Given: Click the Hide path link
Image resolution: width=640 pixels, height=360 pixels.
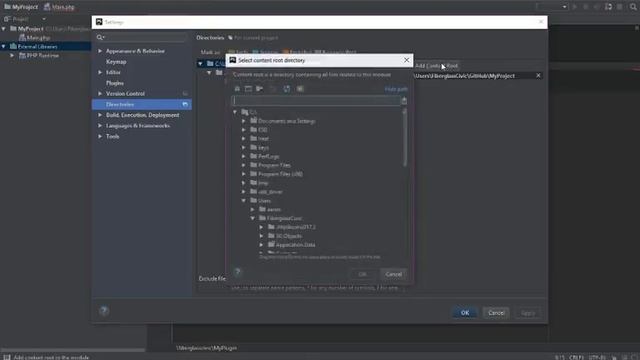Looking at the screenshot, I should pyautogui.click(x=396, y=89).
